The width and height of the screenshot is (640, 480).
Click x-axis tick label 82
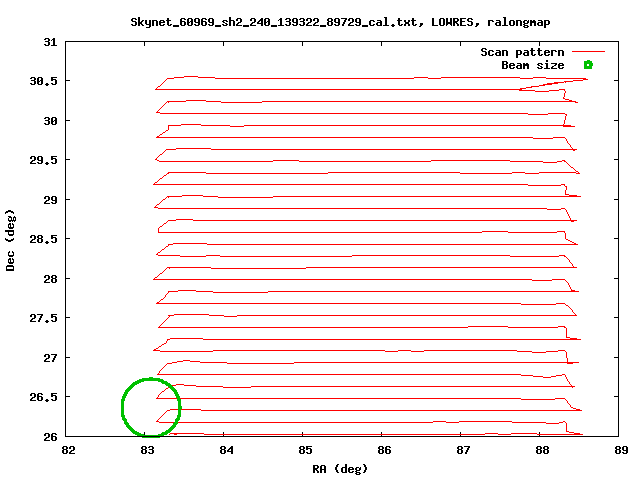tap(68, 450)
